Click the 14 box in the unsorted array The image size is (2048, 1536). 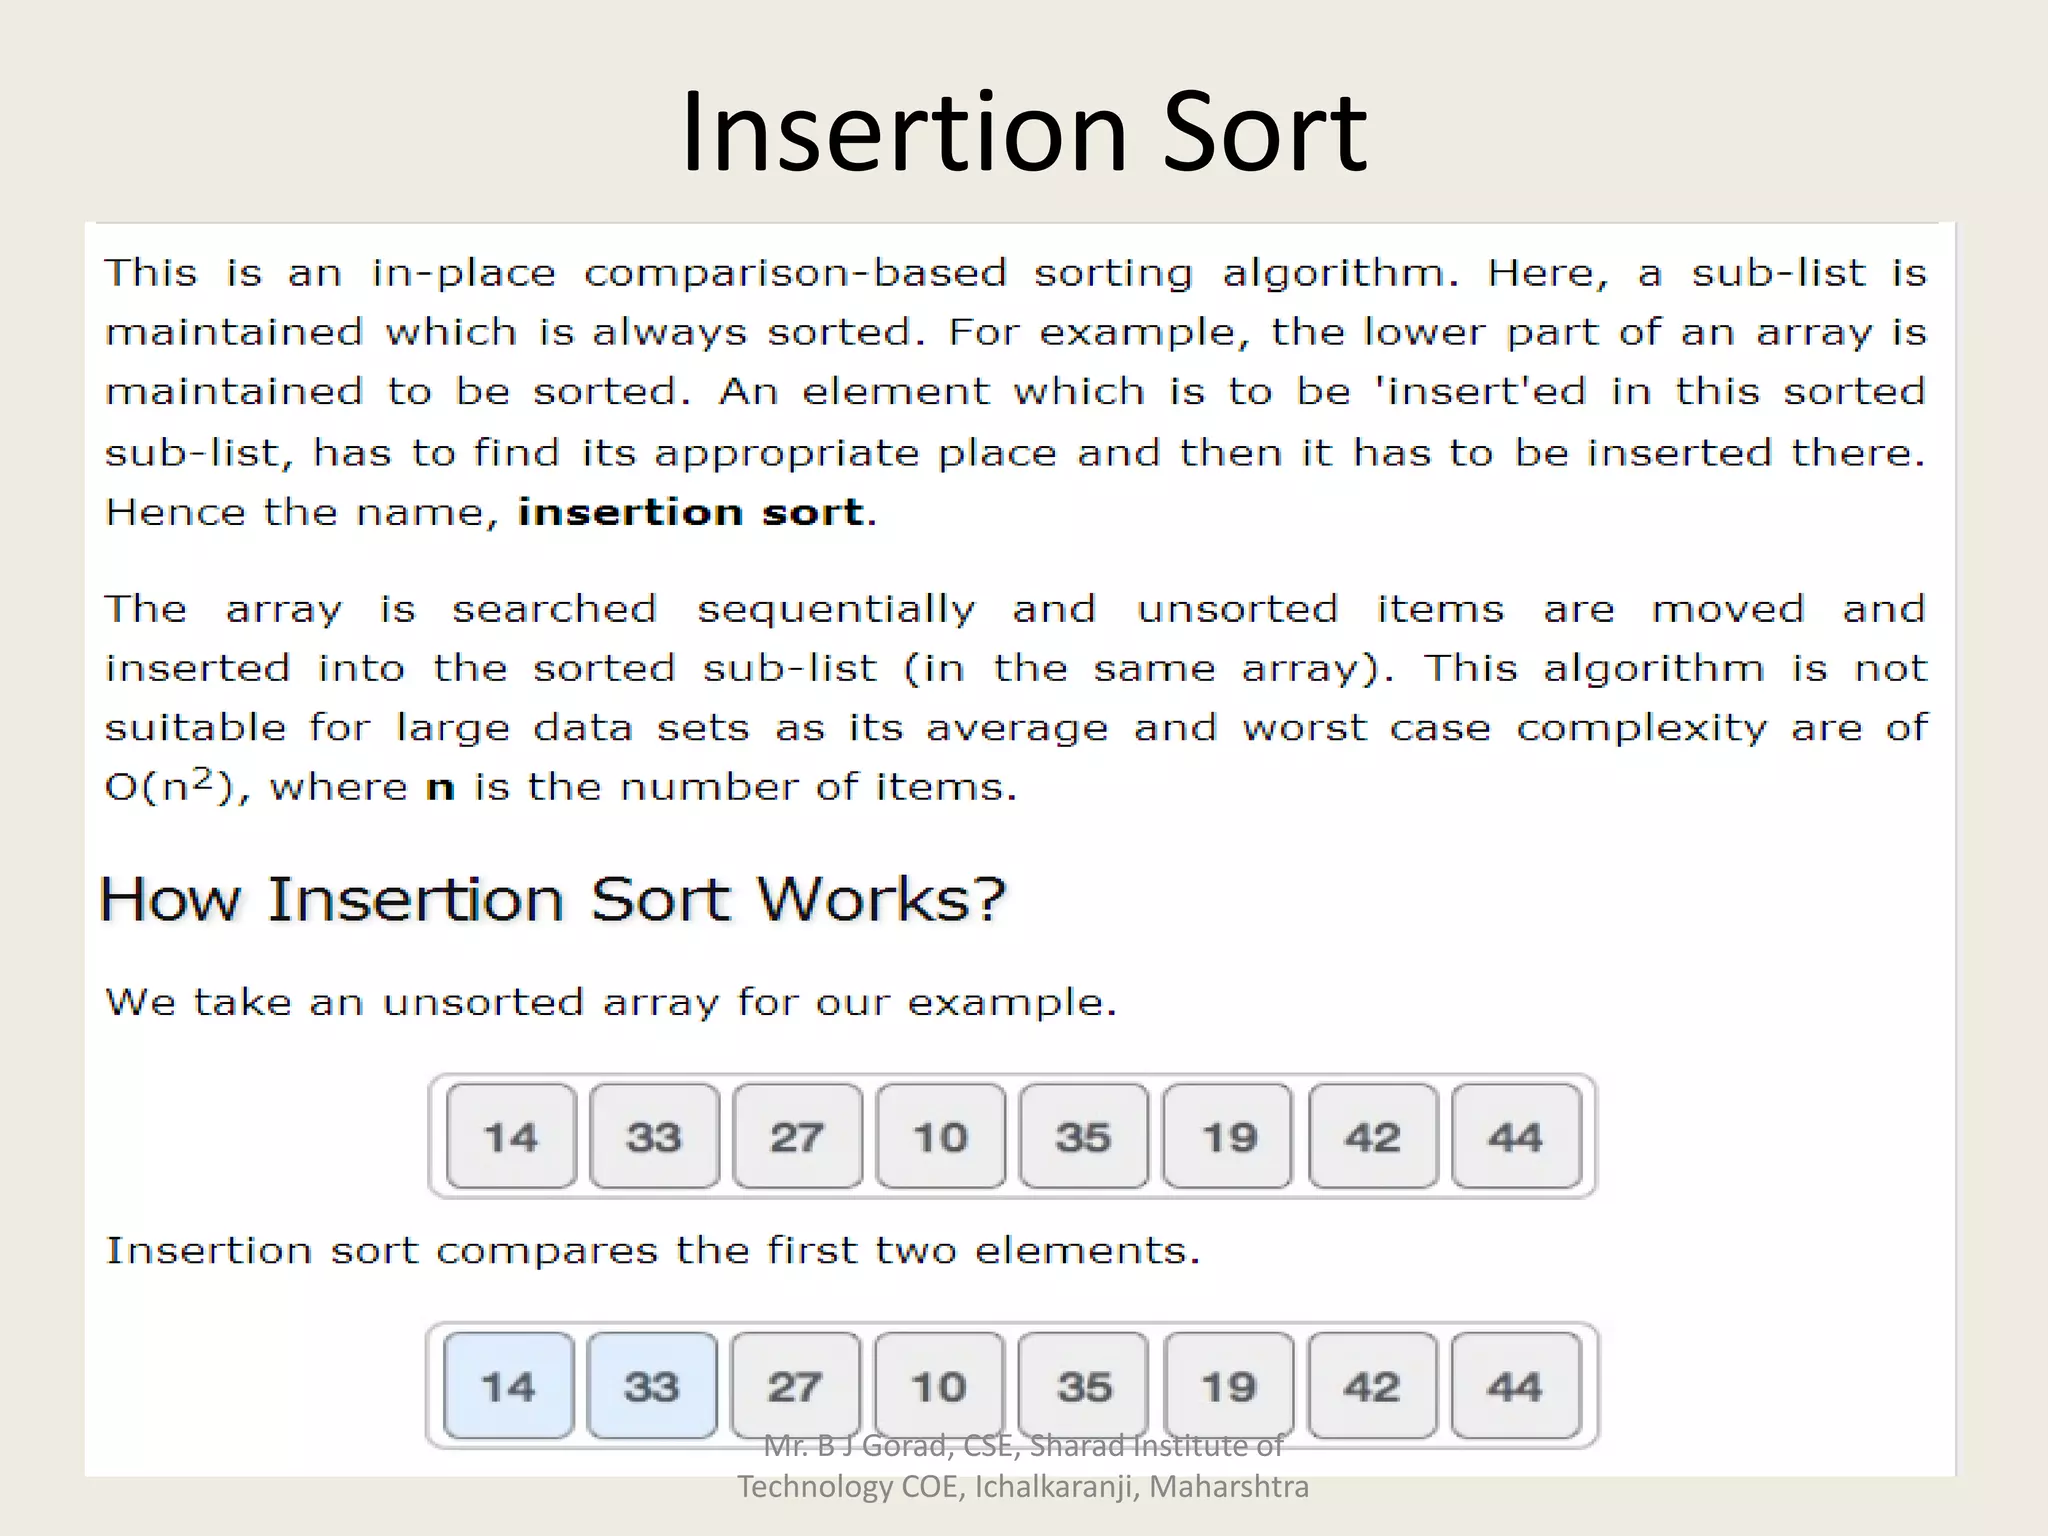pos(511,1136)
